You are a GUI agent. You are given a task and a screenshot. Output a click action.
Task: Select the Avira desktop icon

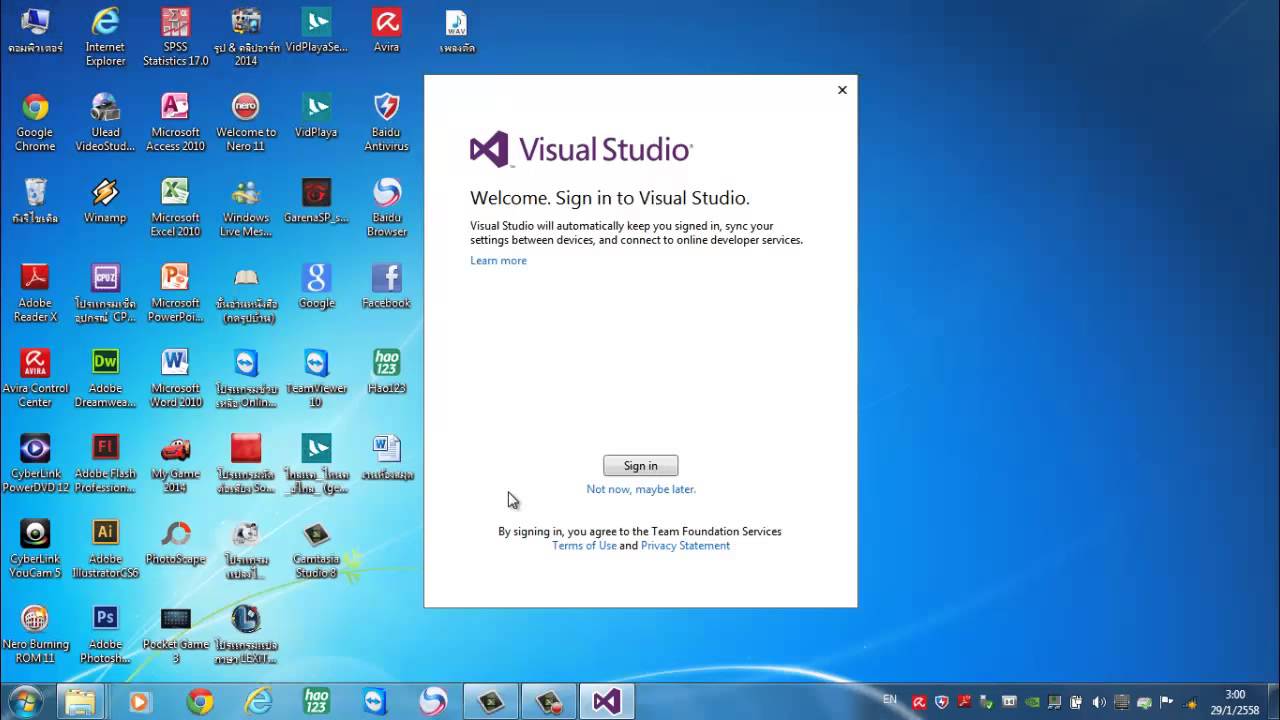pos(386,30)
